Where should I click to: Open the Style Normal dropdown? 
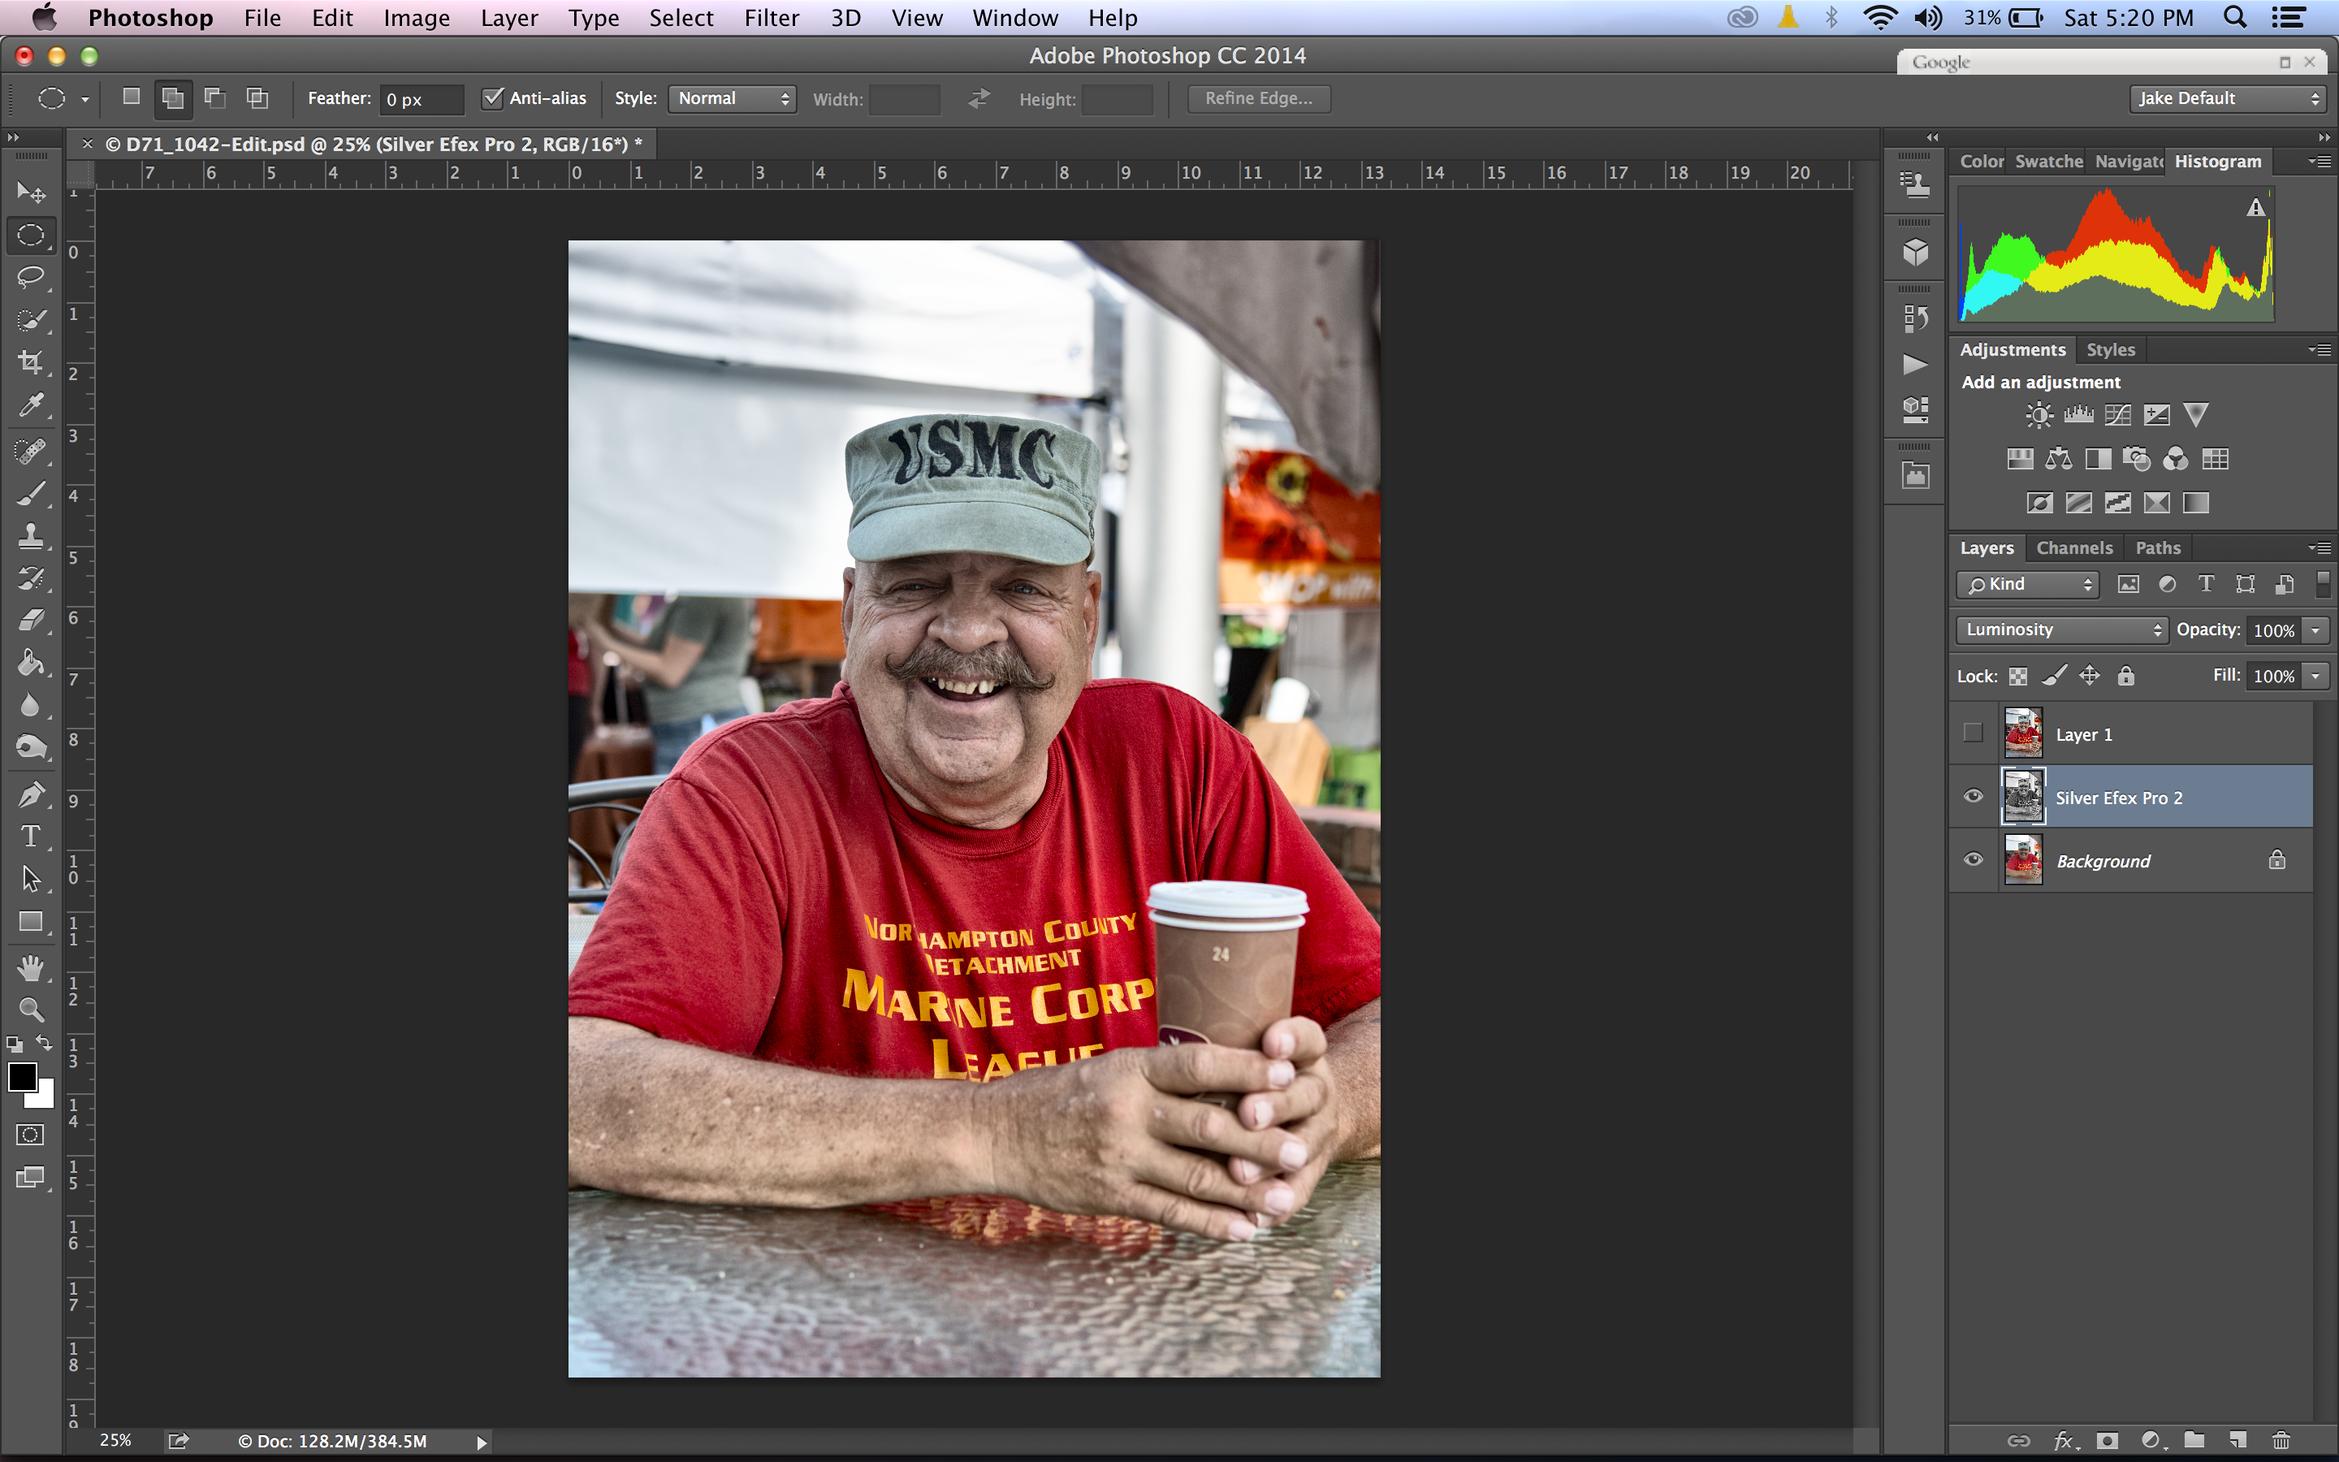(732, 98)
